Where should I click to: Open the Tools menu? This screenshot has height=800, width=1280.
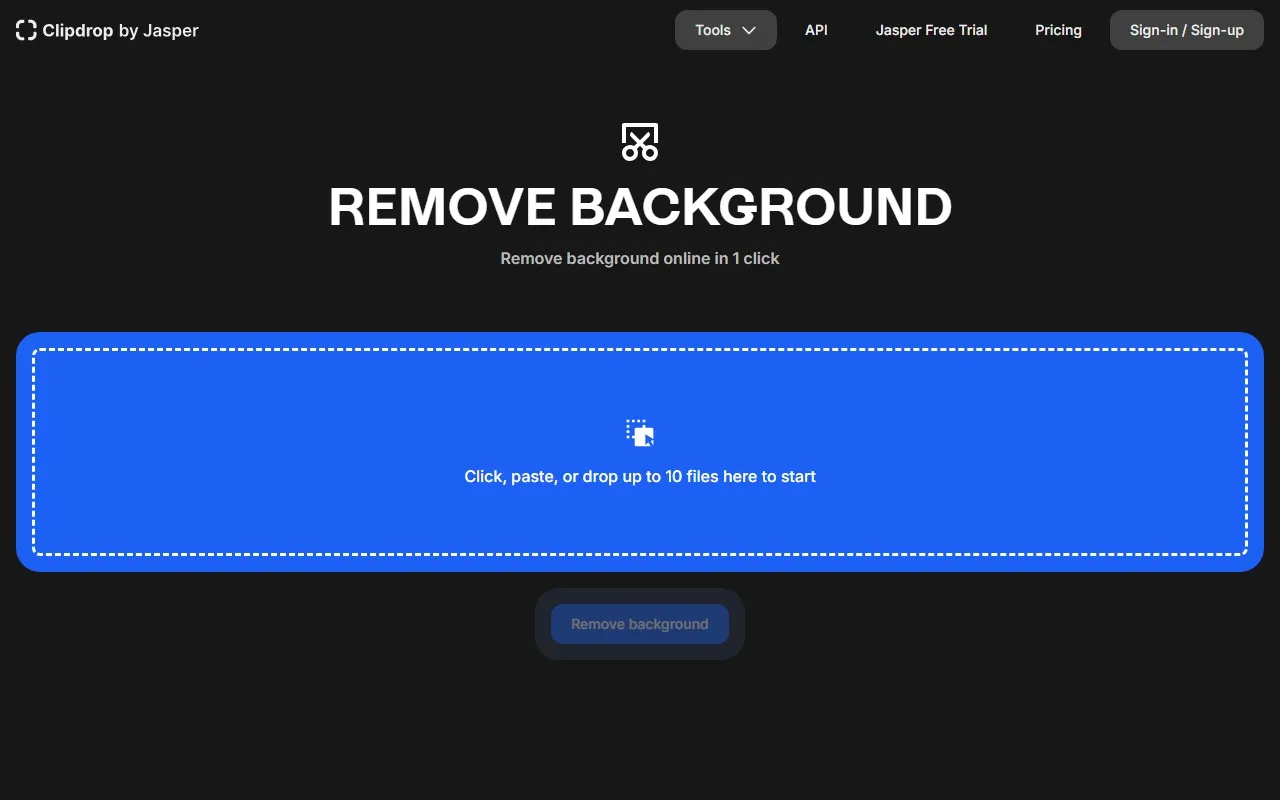tap(725, 30)
